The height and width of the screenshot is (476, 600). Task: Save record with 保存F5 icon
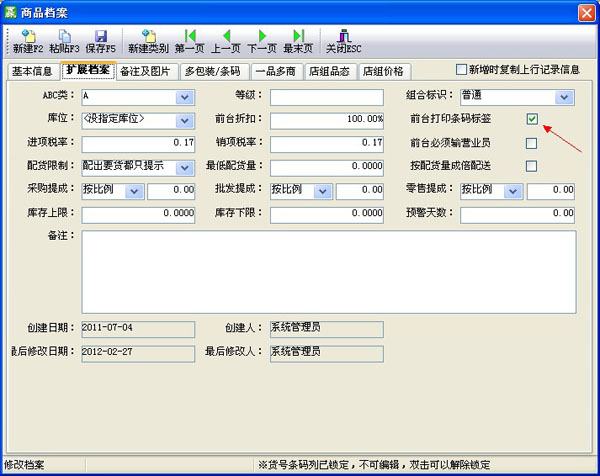click(100, 41)
